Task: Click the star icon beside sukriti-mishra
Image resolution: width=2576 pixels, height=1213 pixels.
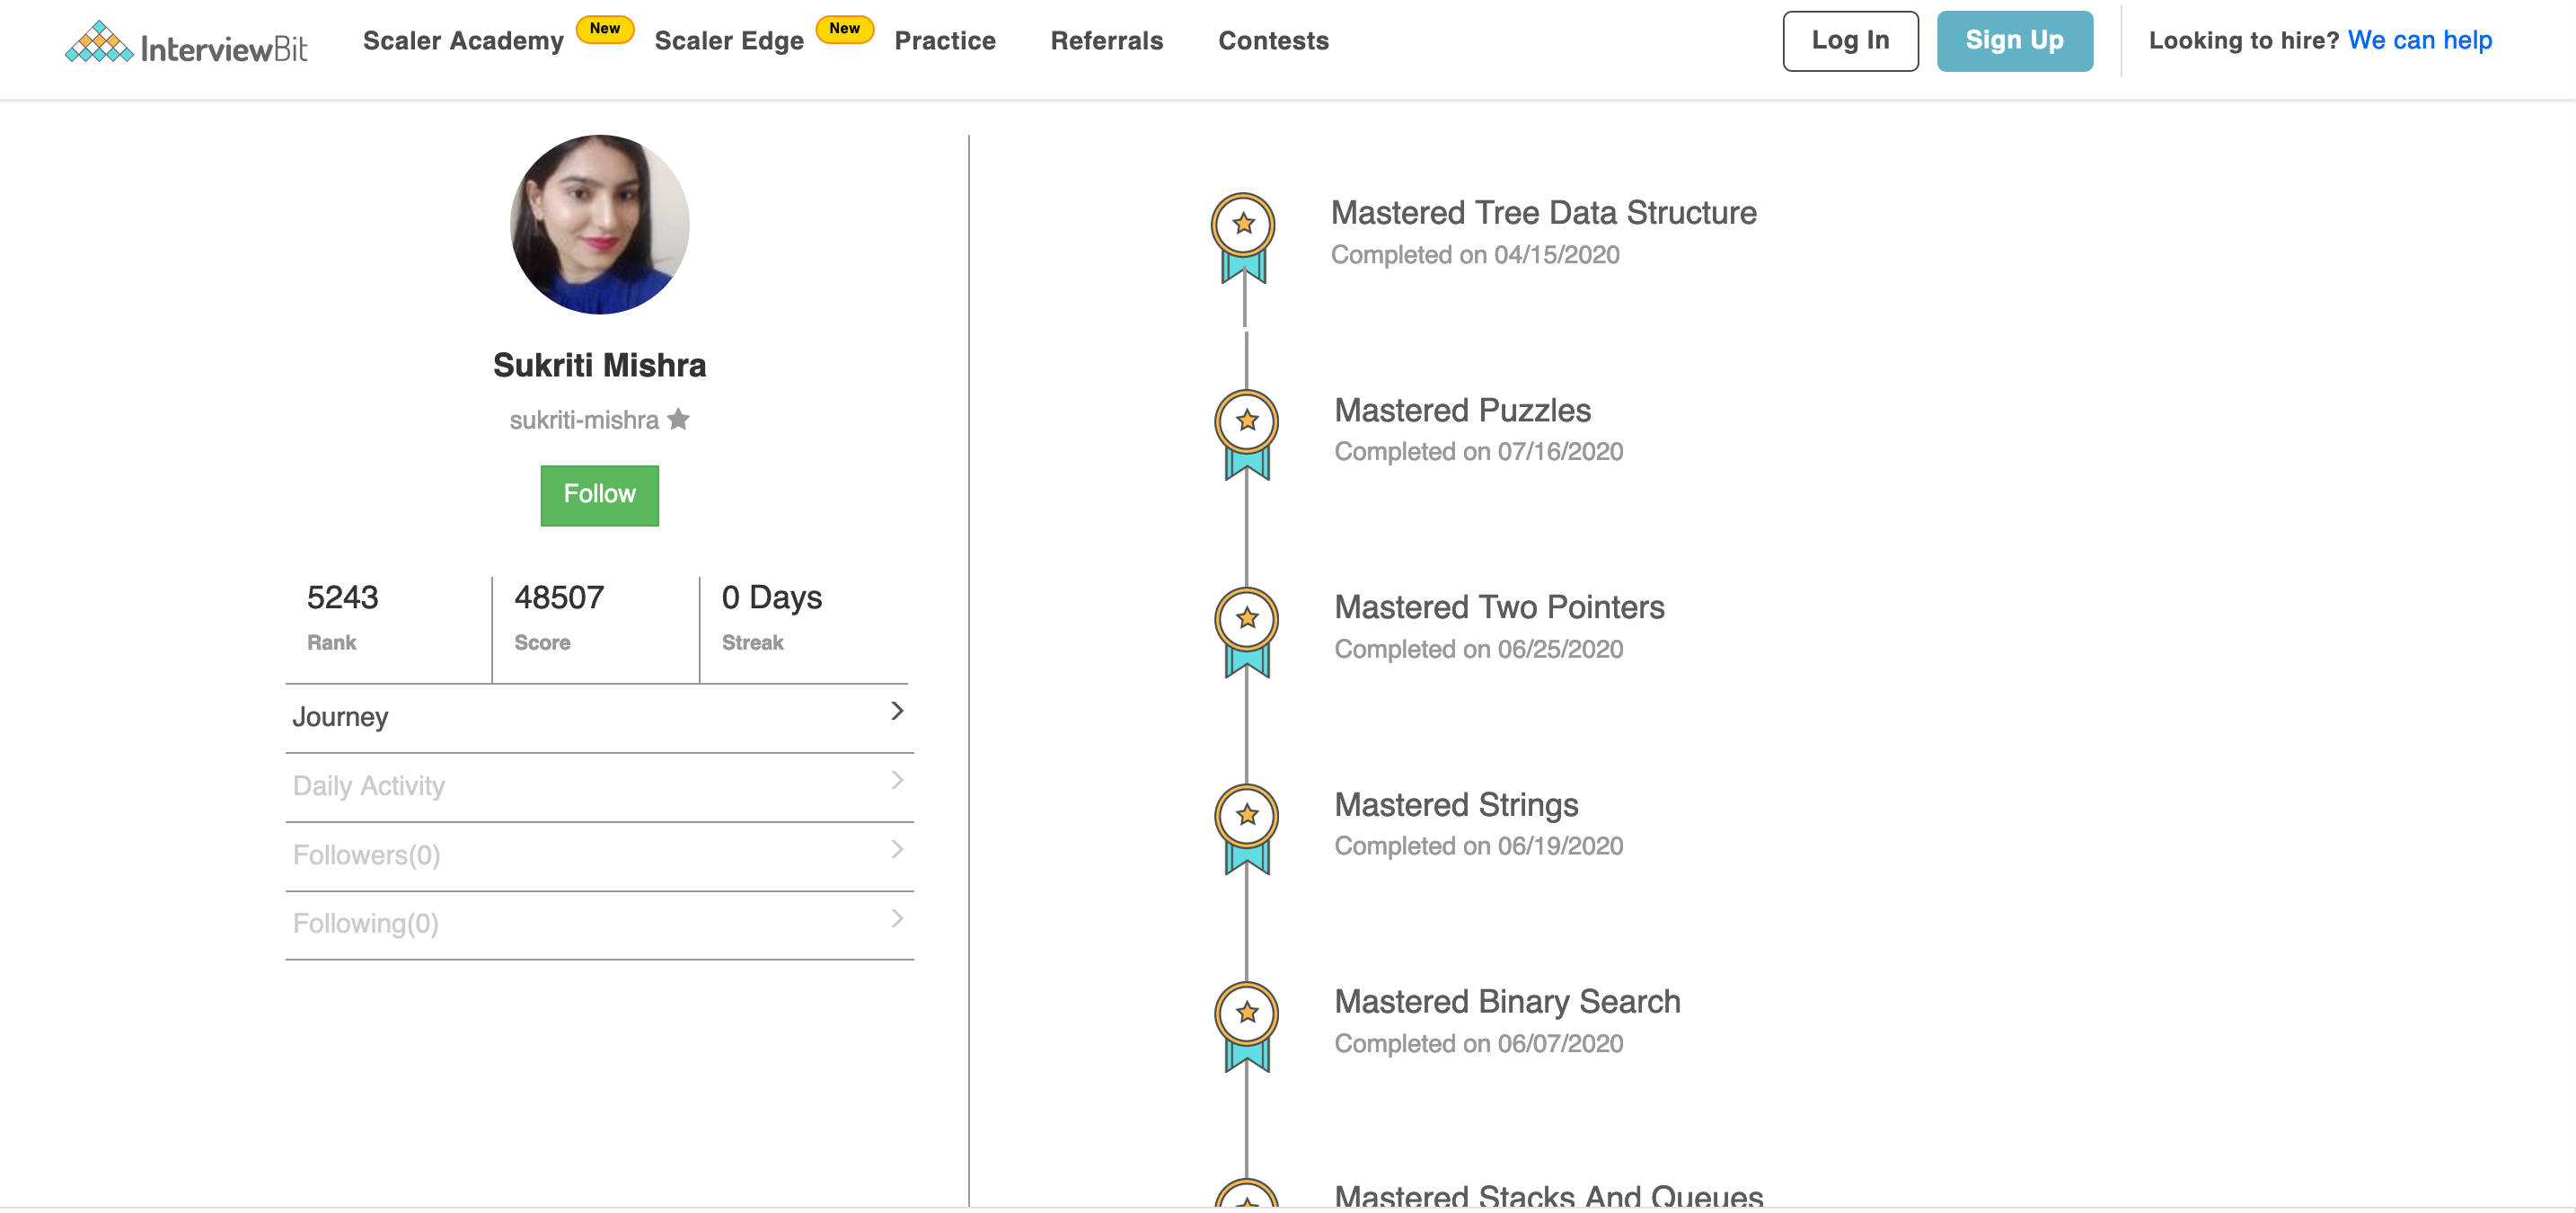Action: tap(678, 419)
